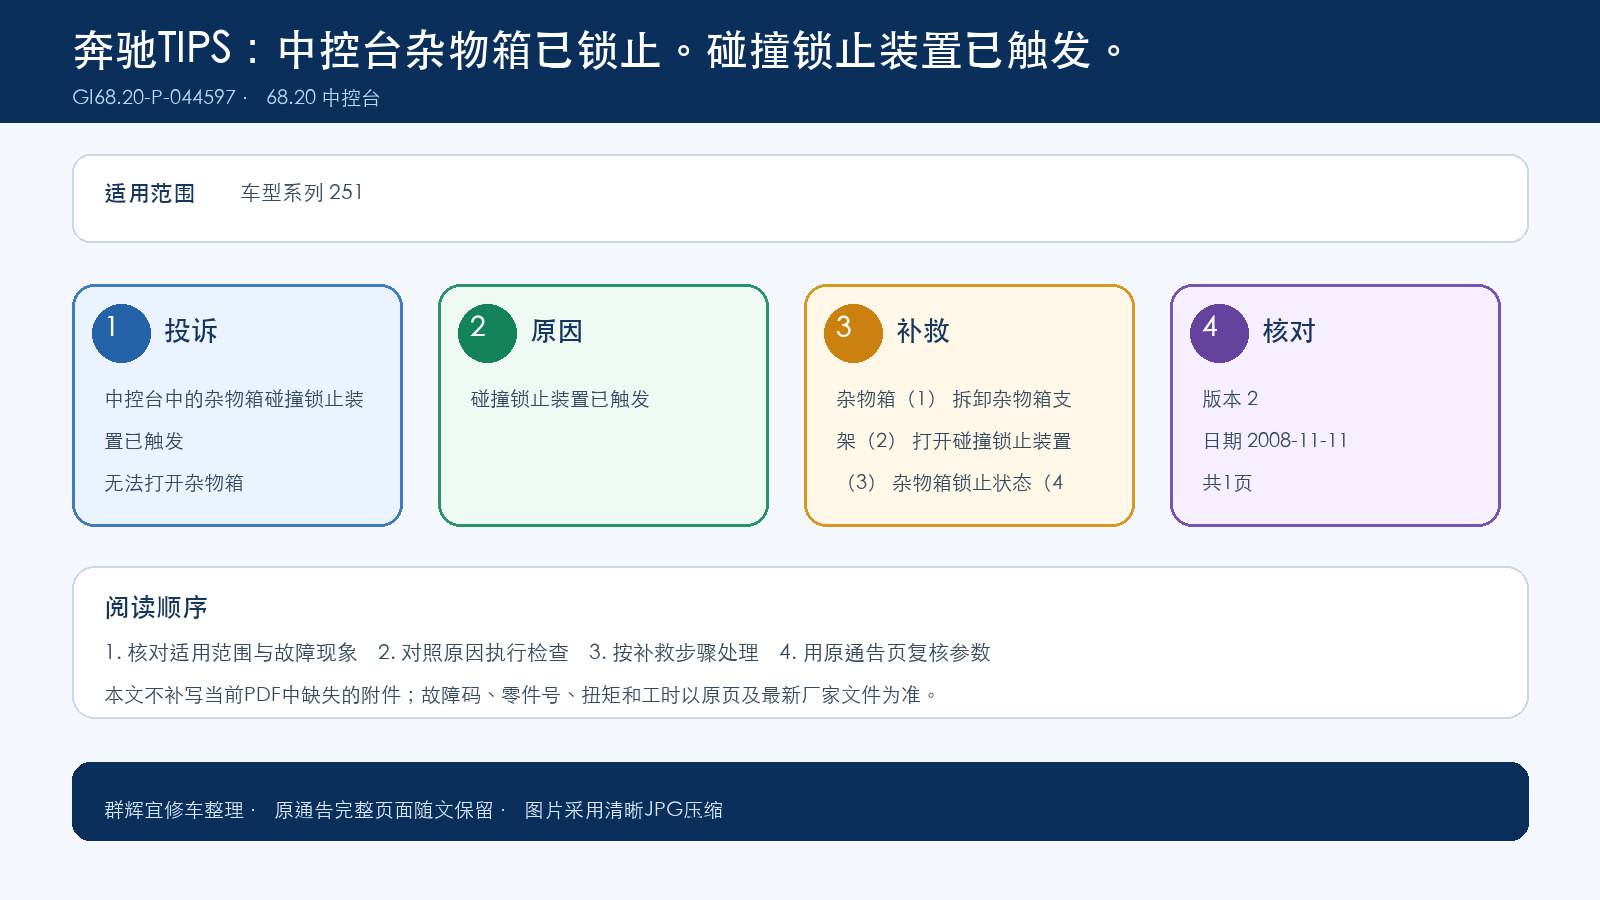The image size is (1600, 900).
Task: Click the document number GI68.20-P-044597
Action: [154, 97]
